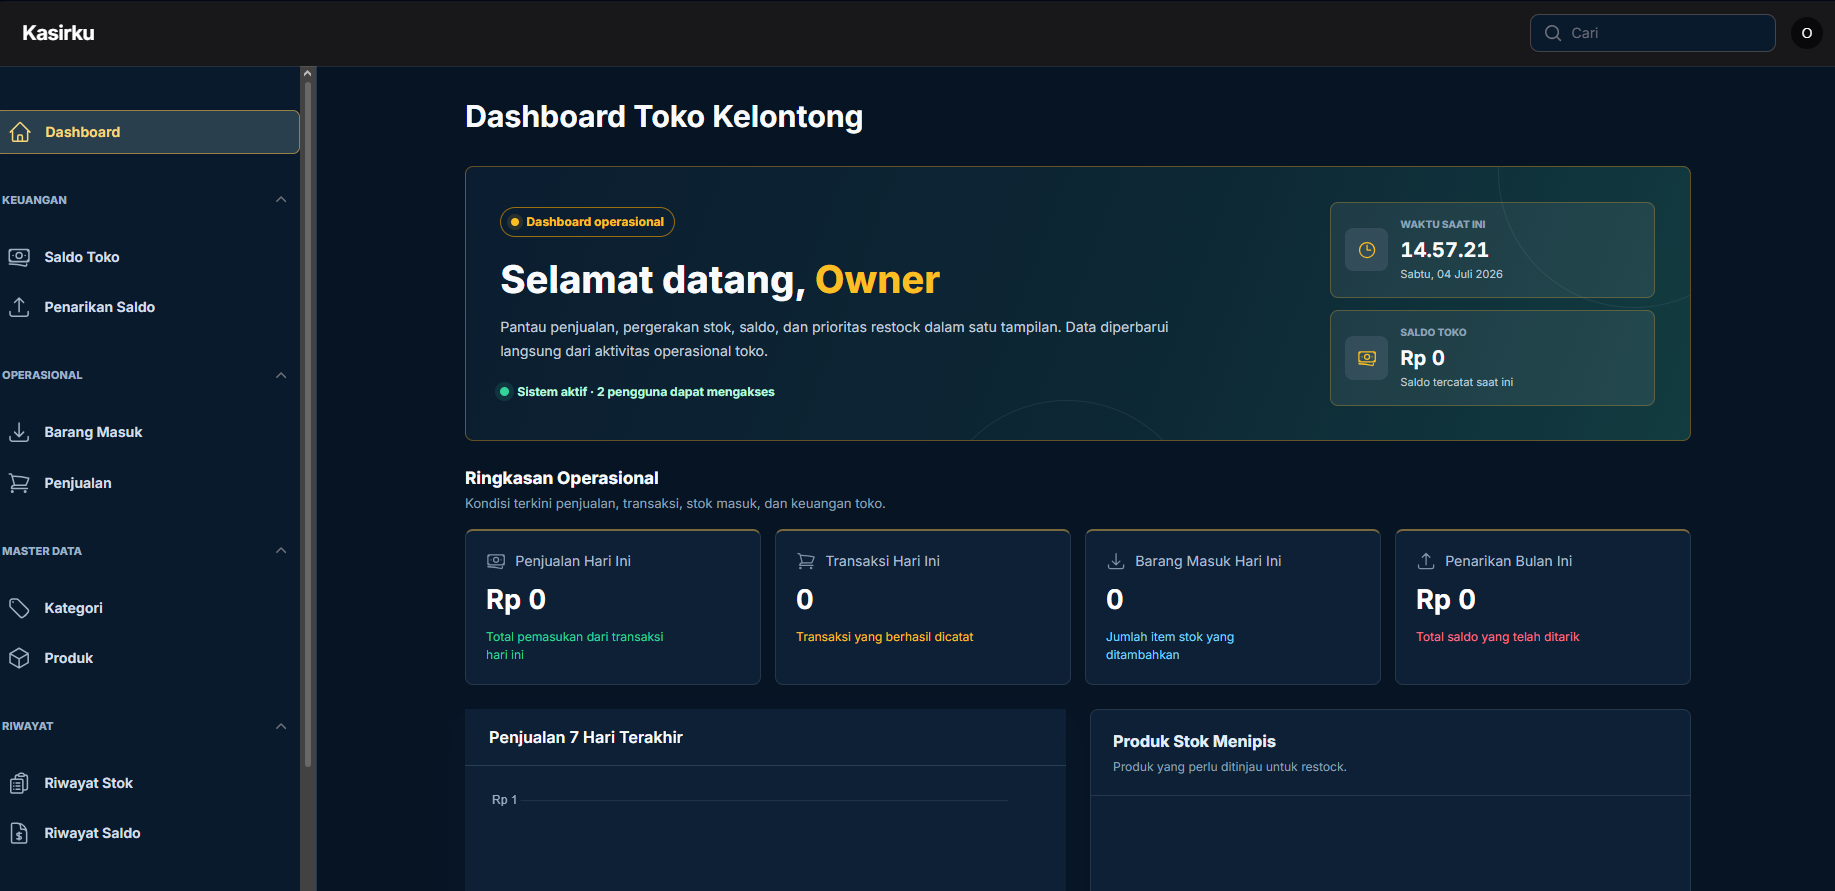
Task: Click the Penarikan Saldo upload icon
Action: click(x=19, y=307)
